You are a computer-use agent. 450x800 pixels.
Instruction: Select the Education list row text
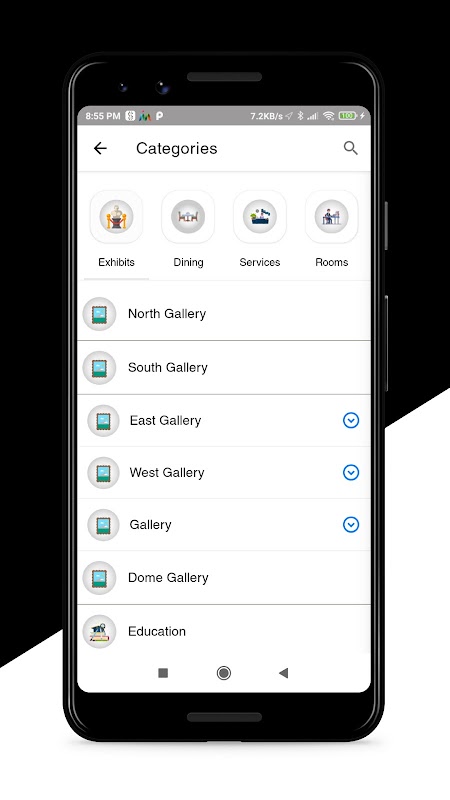(x=157, y=632)
